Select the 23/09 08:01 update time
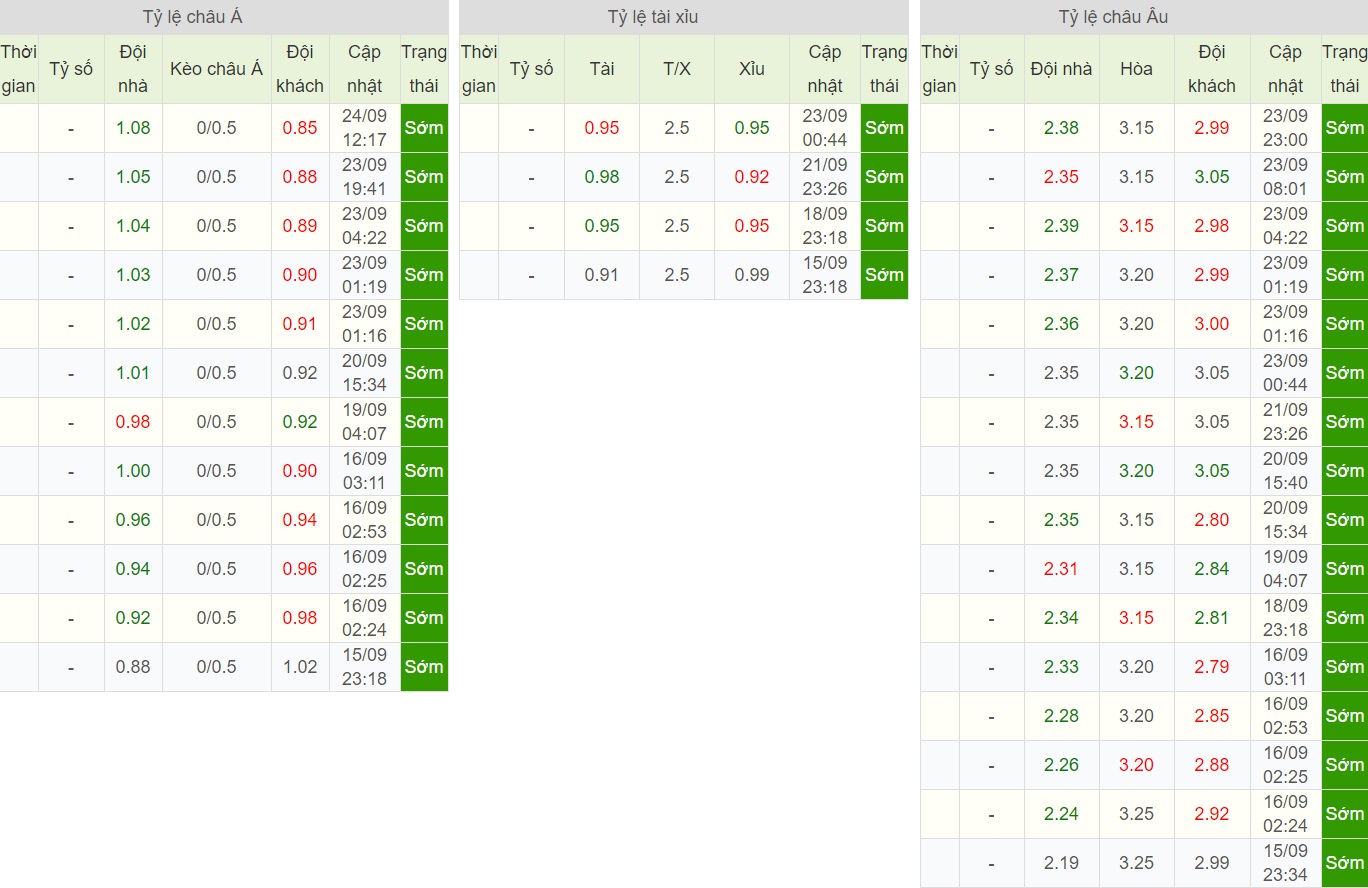This screenshot has height=888, width=1368. pyautogui.click(x=1285, y=177)
